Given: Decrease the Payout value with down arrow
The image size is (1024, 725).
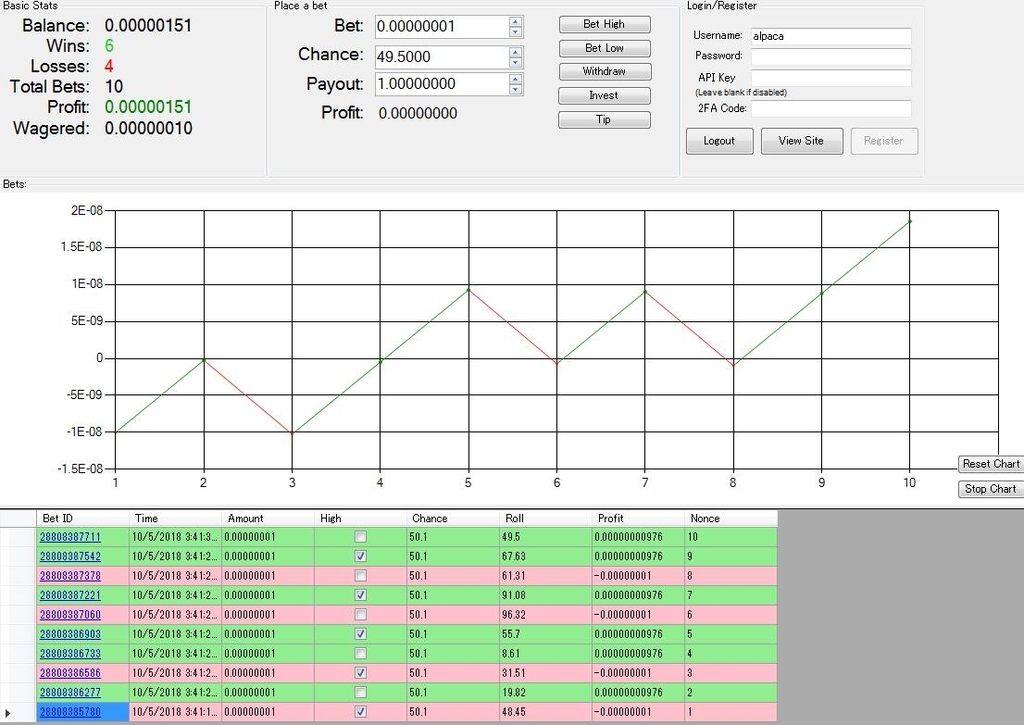Looking at the screenshot, I should (x=515, y=89).
